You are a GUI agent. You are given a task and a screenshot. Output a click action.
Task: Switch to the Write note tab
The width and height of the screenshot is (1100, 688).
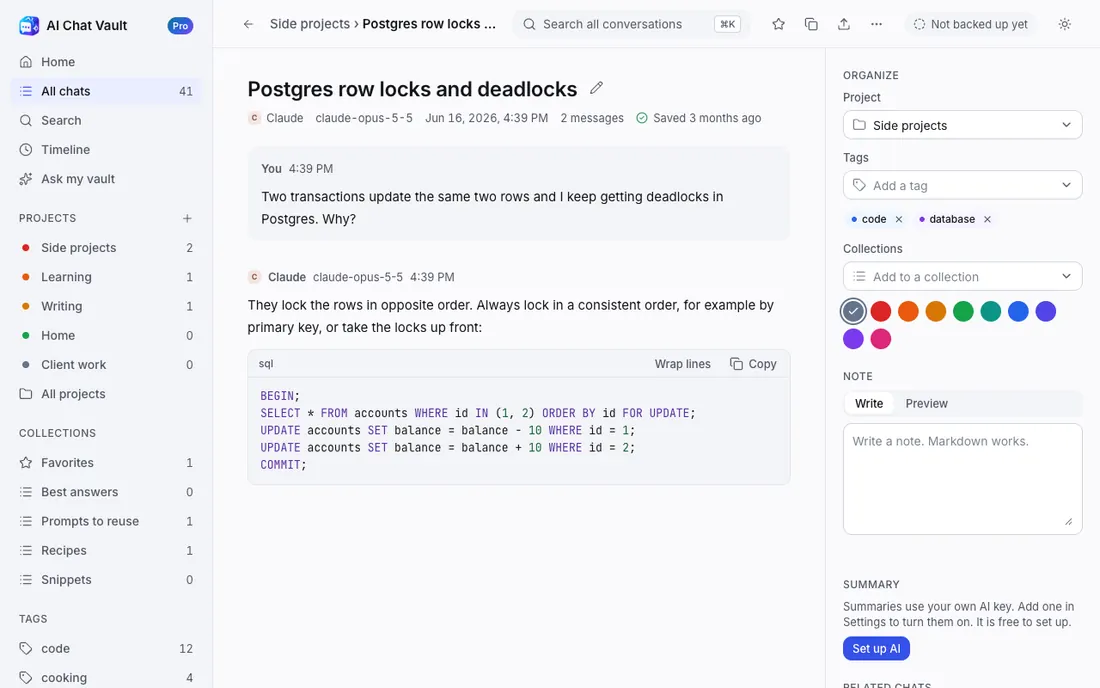pos(868,403)
